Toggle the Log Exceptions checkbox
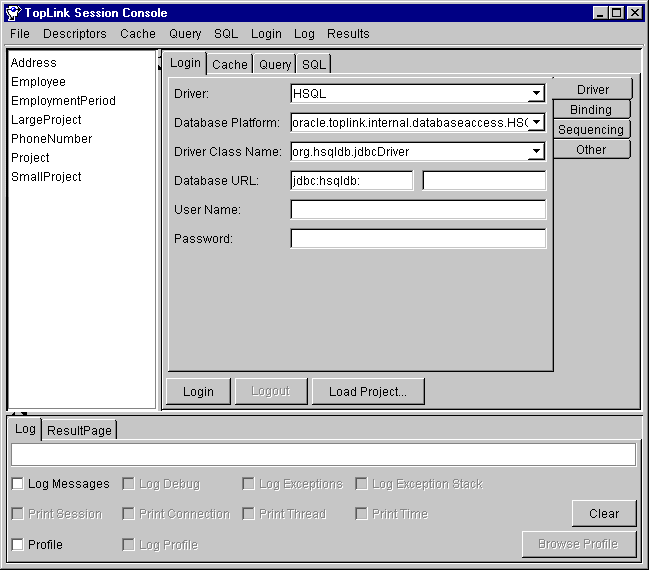This screenshot has width=649, height=570. tap(248, 483)
